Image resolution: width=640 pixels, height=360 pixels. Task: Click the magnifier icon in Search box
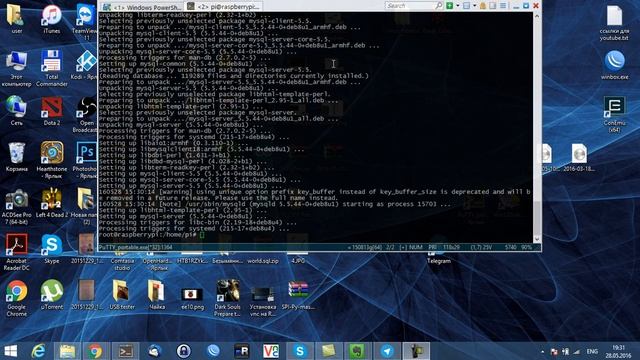(x=439, y=6)
